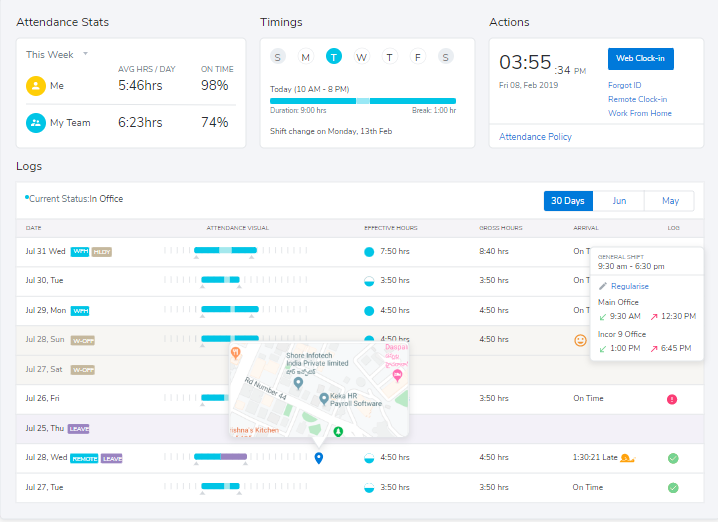Click full-circle hours icon on Jul 31 Wed
The image size is (718, 522).
pyautogui.click(x=369, y=252)
